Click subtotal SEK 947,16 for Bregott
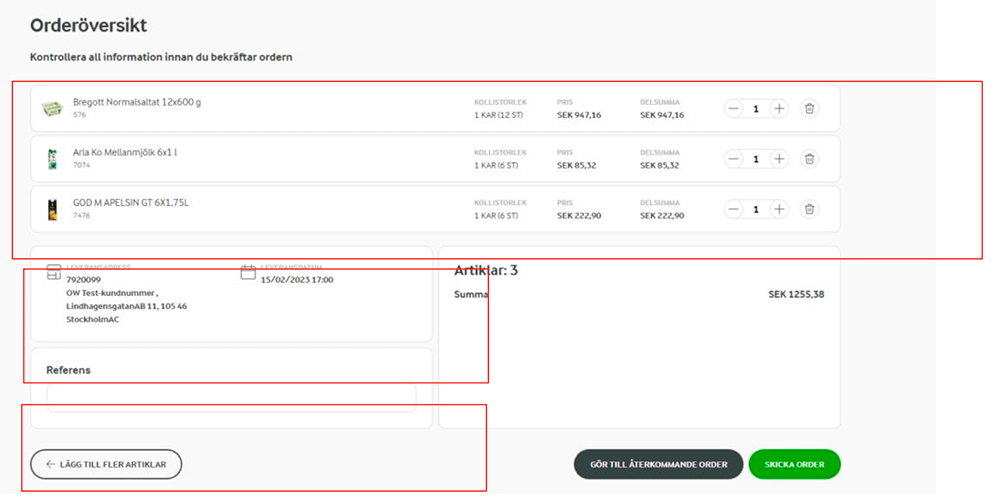 pyautogui.click(x=662, y=115)
